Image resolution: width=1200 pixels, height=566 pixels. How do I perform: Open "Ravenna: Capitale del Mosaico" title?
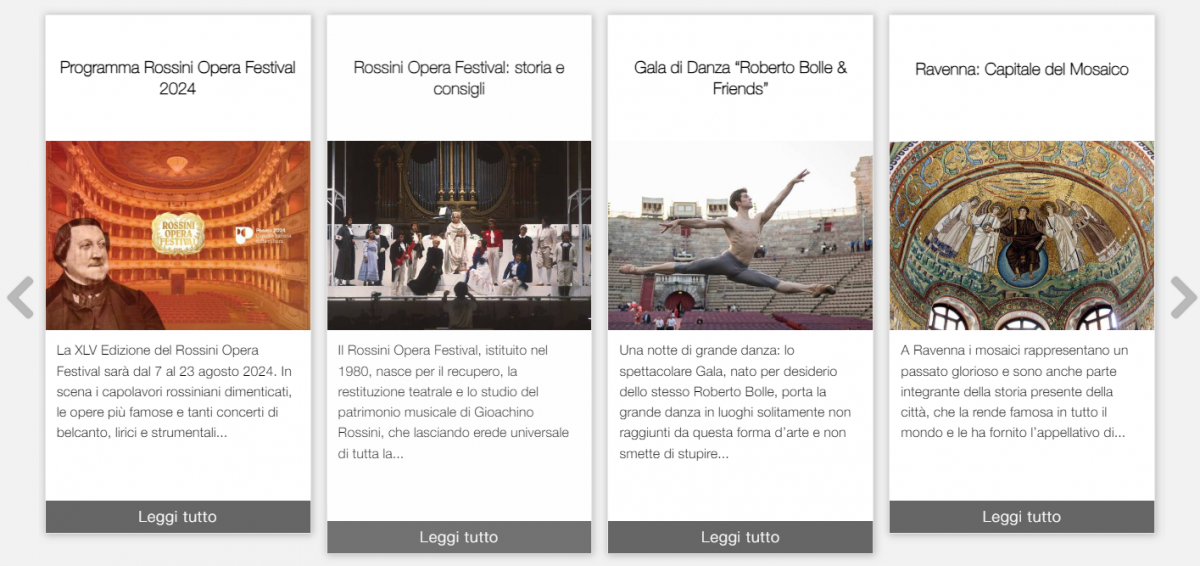pos(1022,69)
